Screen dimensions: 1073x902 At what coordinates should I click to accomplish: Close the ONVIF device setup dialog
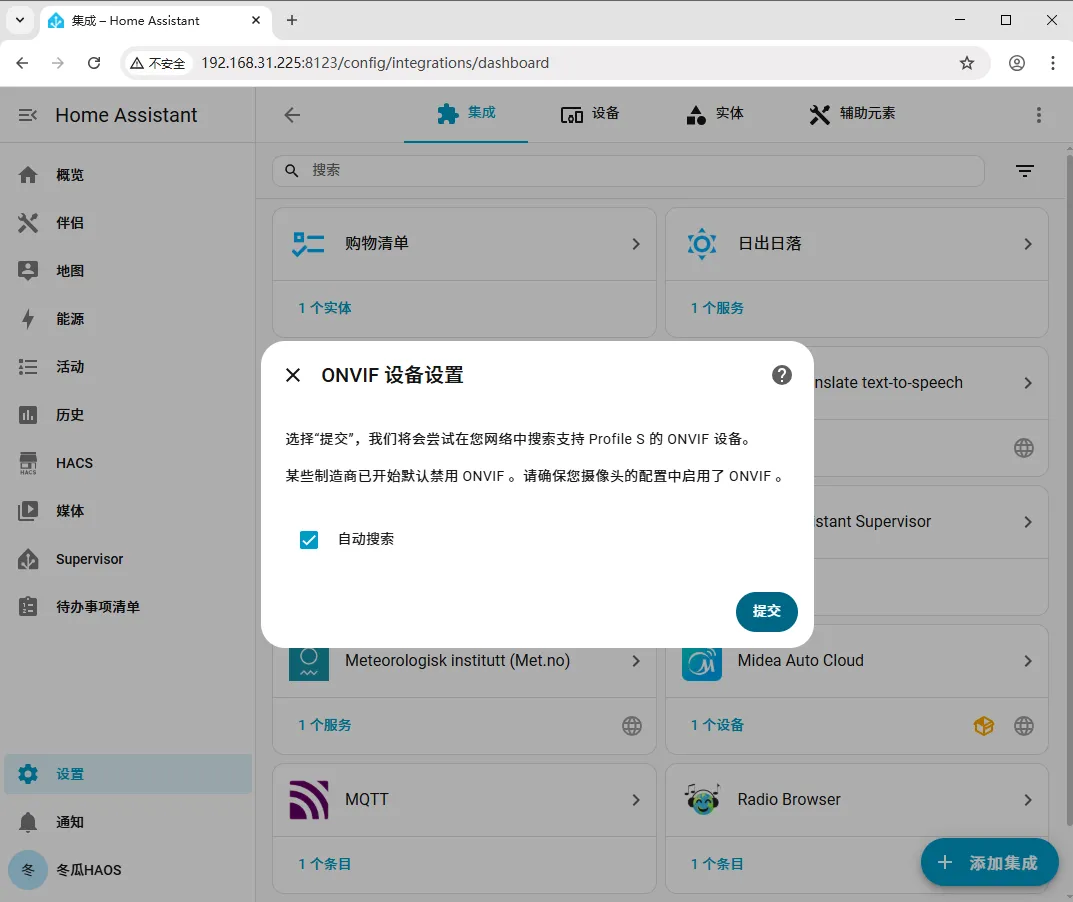coord(293,375)
